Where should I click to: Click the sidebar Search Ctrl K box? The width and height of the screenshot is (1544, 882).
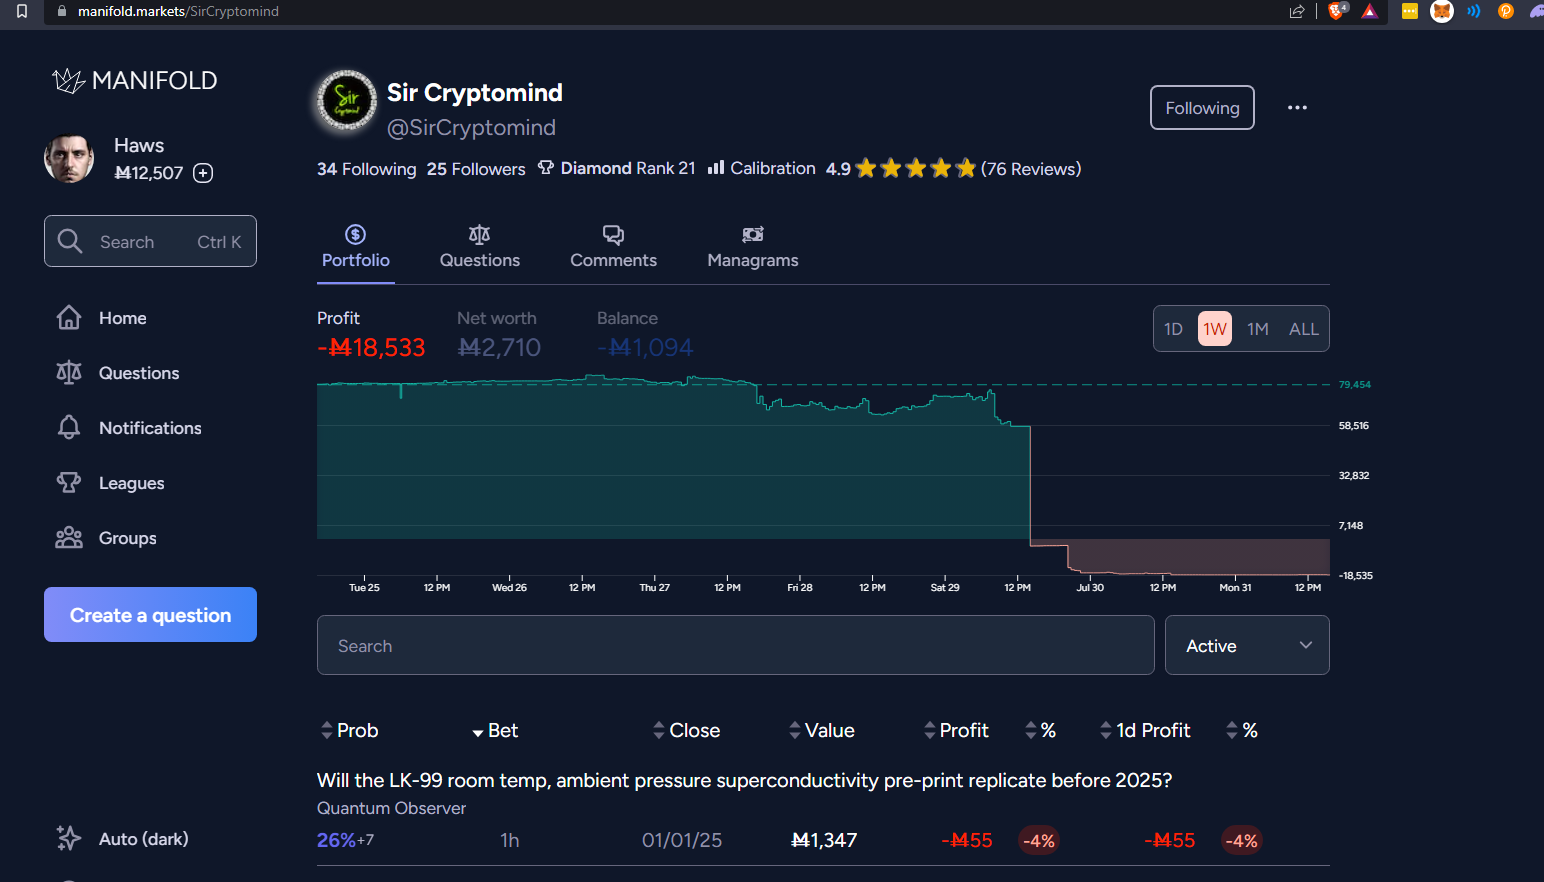[x=150, y=241]
